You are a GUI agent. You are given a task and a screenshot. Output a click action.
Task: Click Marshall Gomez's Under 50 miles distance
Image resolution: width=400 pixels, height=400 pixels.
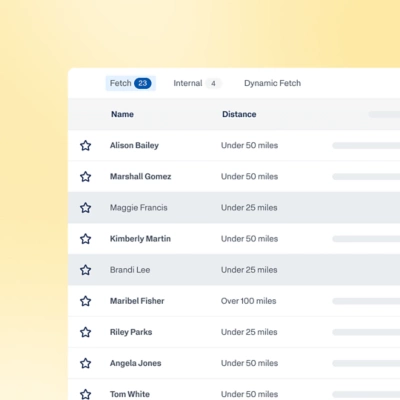250,176
